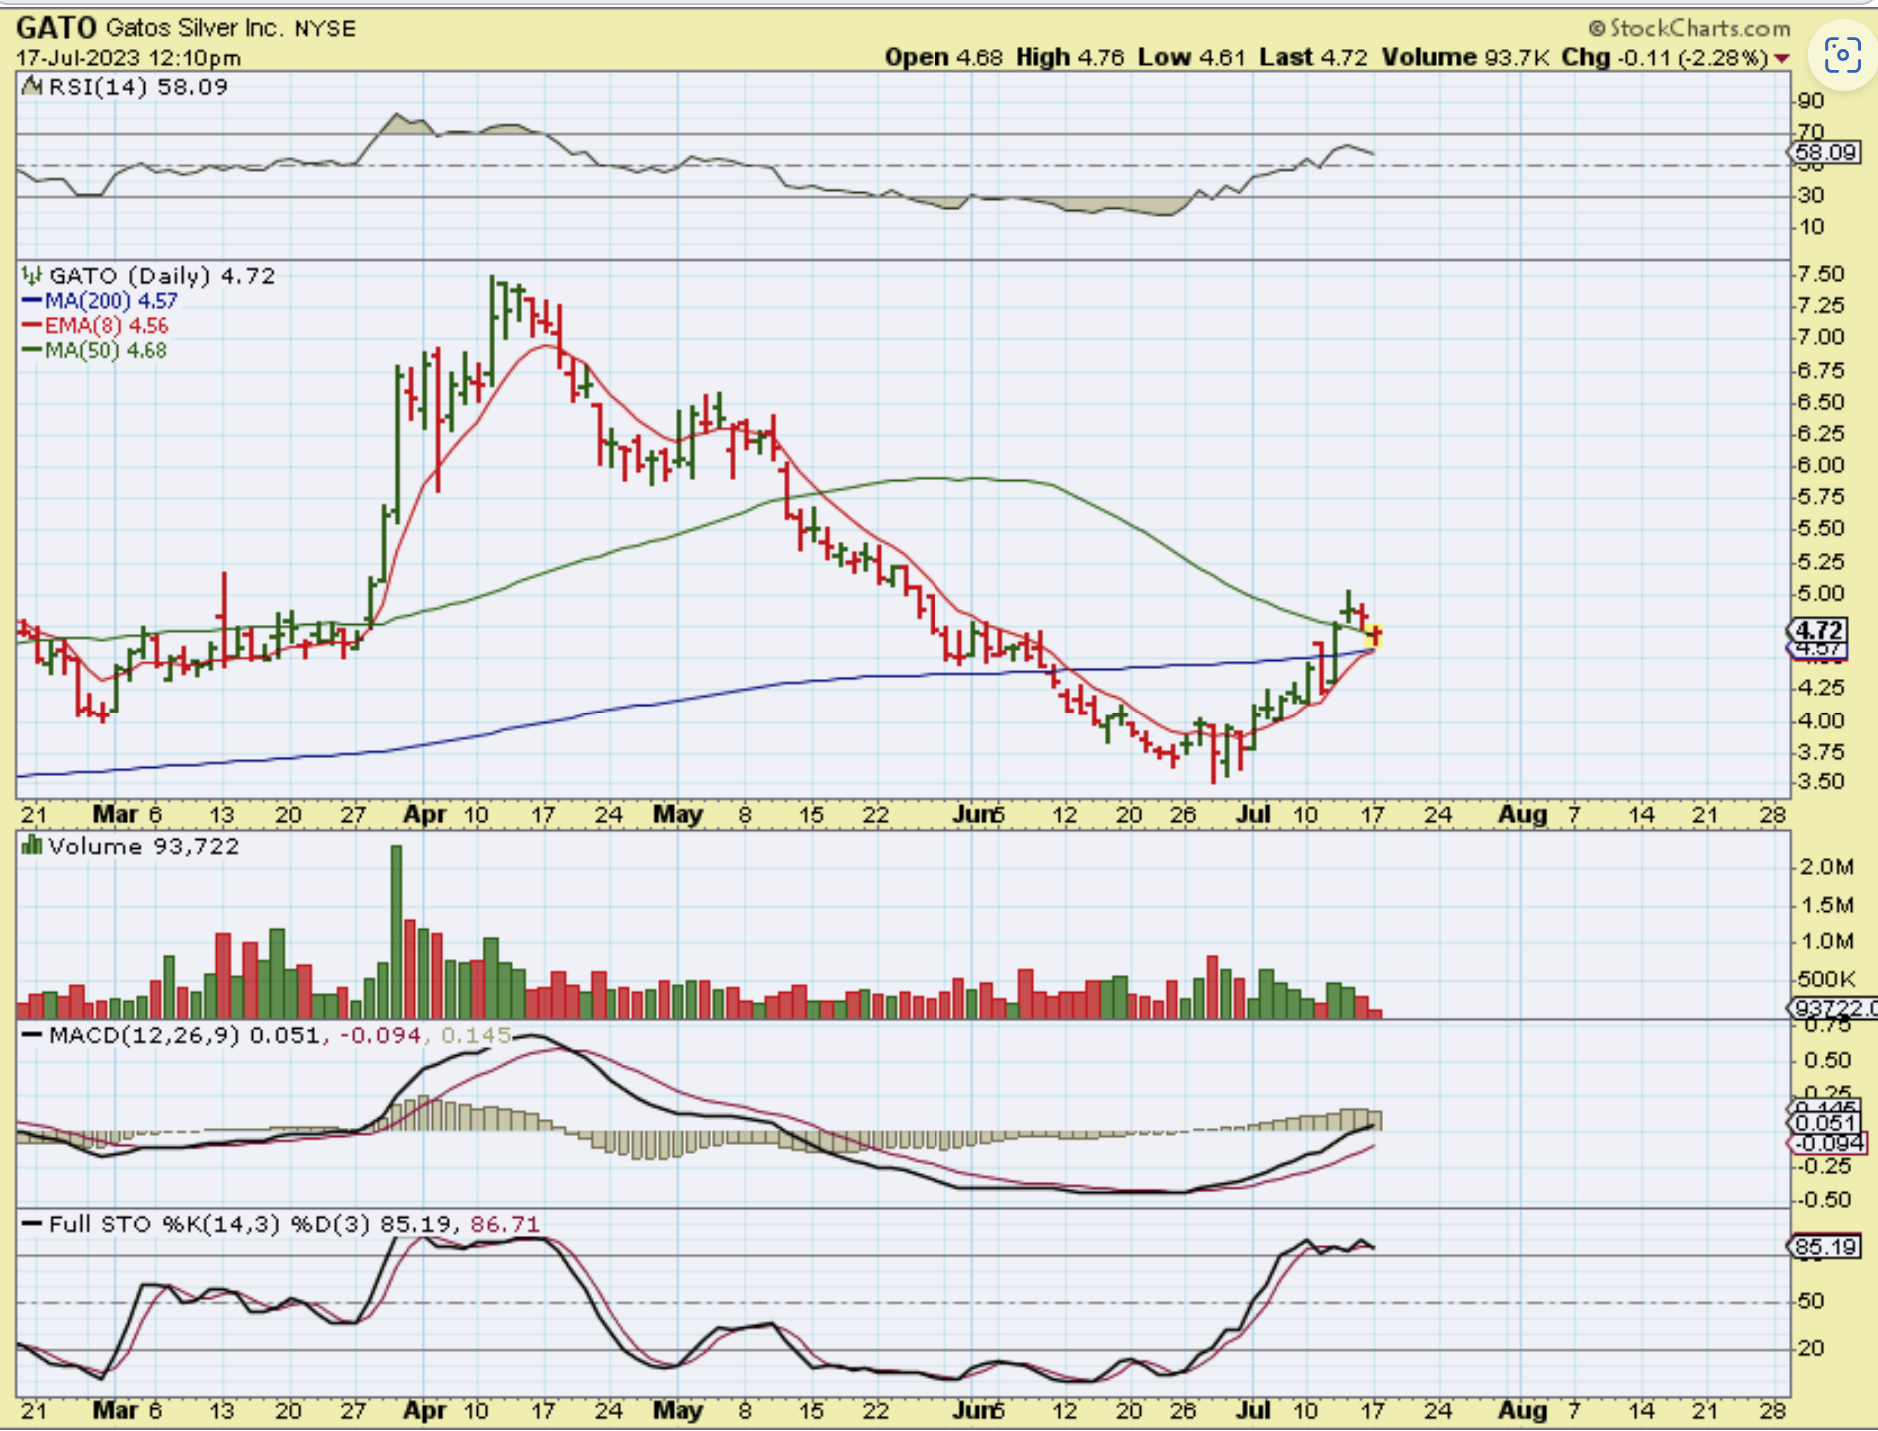This screenshot has height=1431, width=1878.
Task: Click the 3.50 price axis label
Action: (1822, 781)
